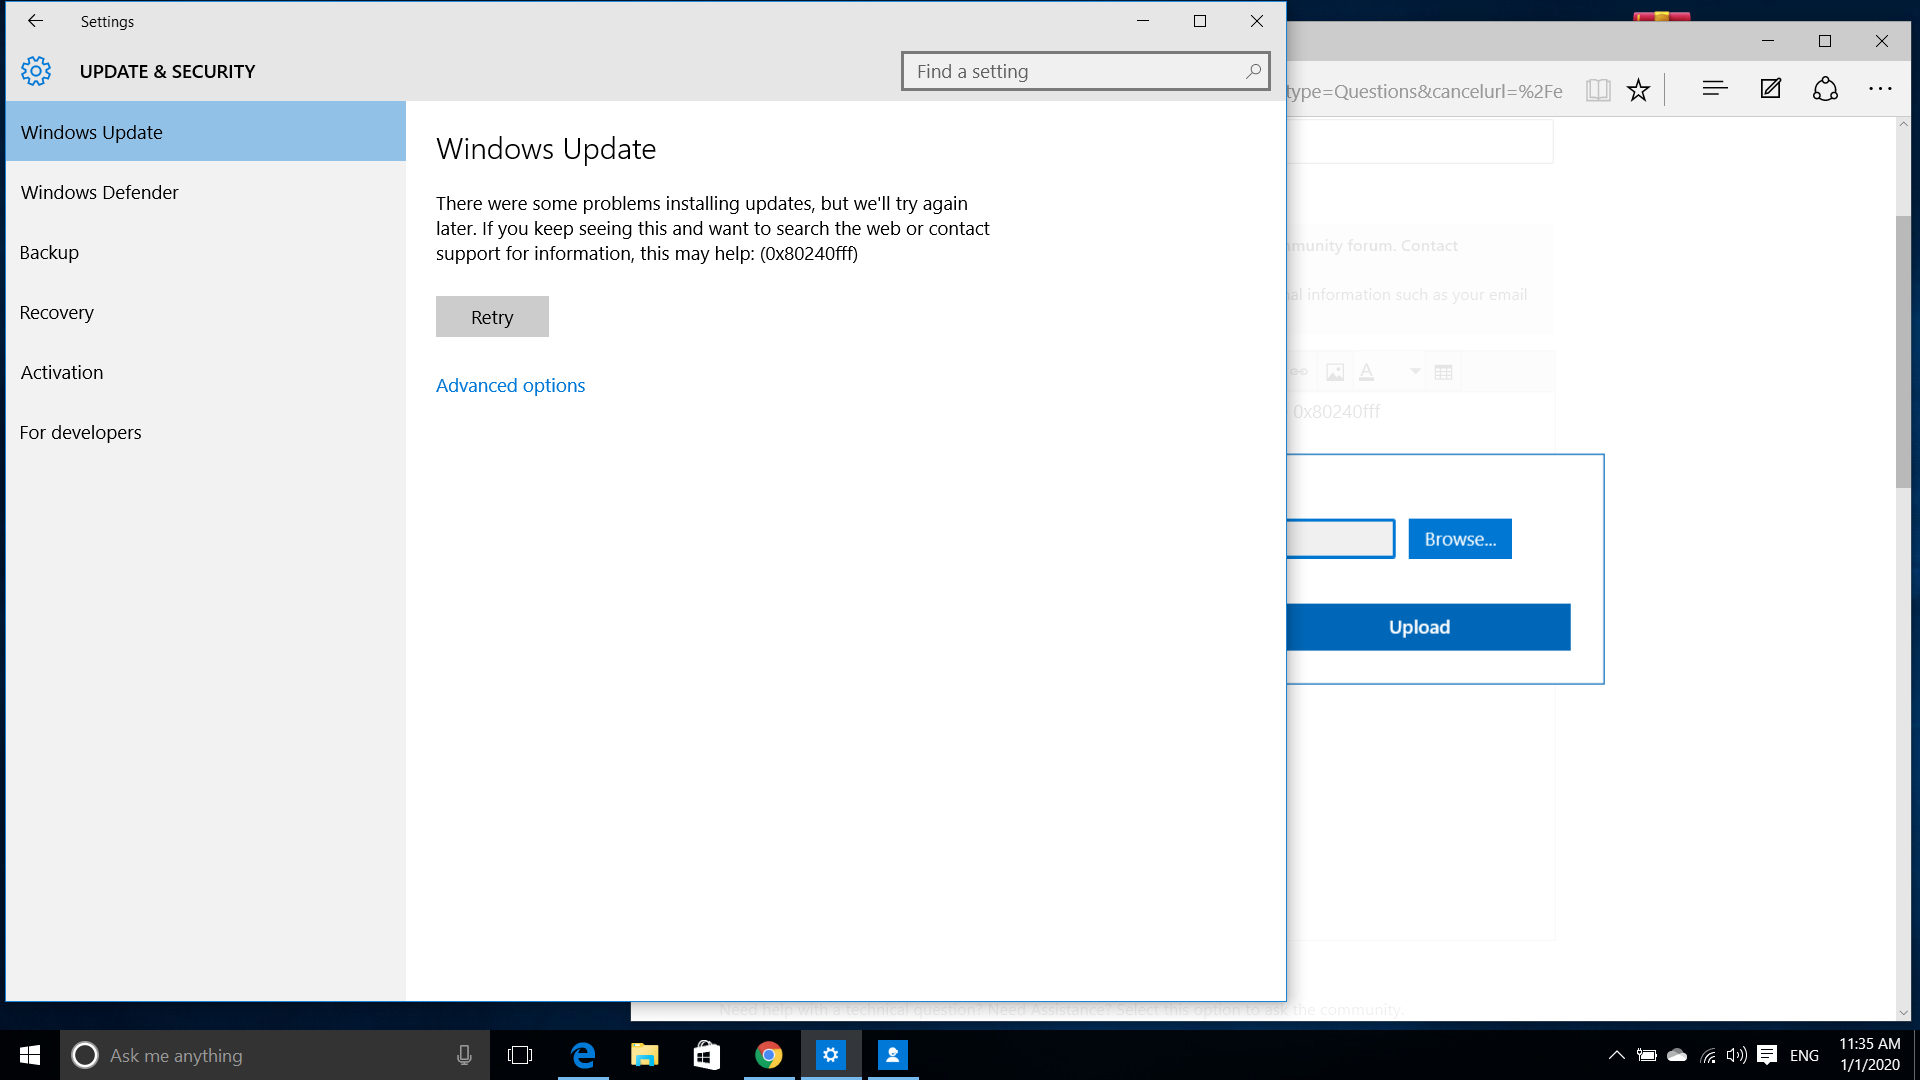Click the taskbar clock showing 11:35 AM
Screen dimensions: 1920x1080
[1869, 1055]
